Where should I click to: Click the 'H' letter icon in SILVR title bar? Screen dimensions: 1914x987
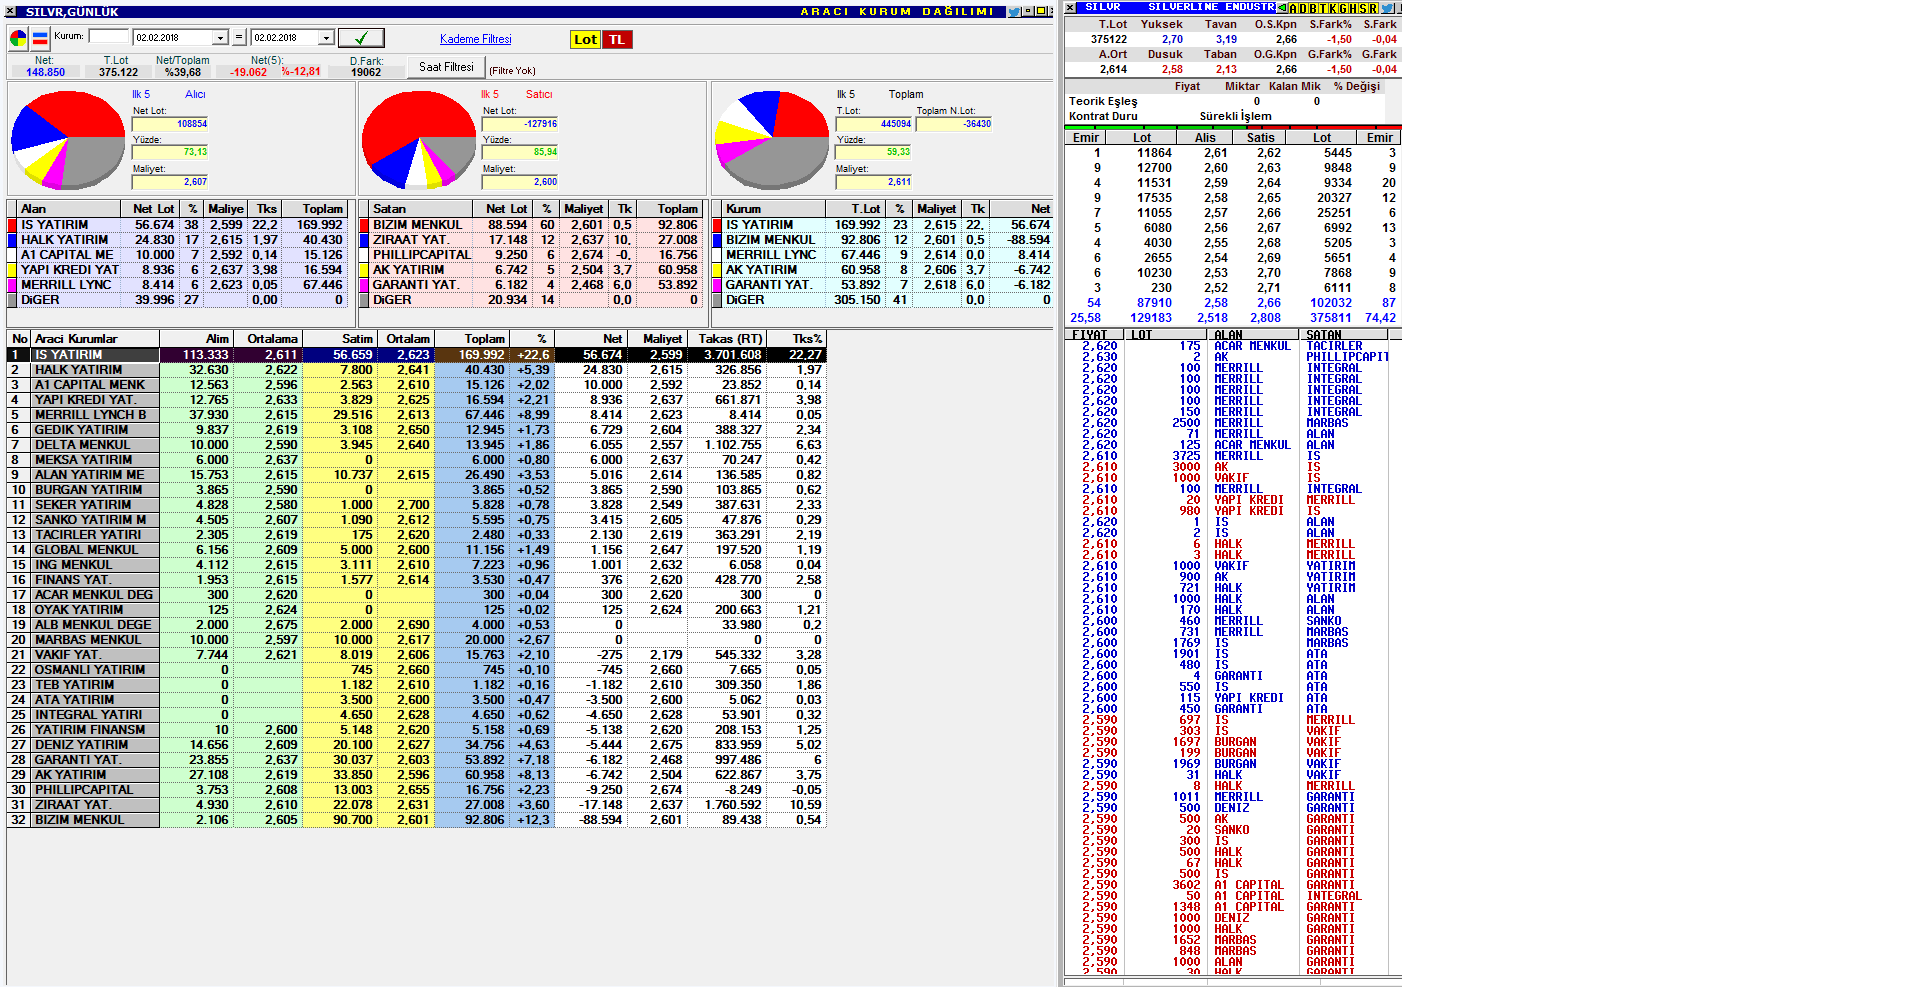(x=1353, y=8)
